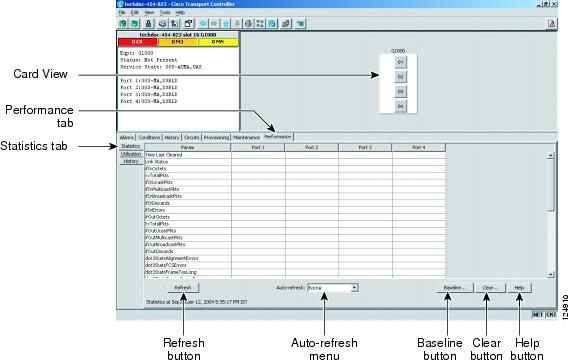Screen dimensions: 571x364
Task: Click the printer toolbar icon
Action: point(162,24)
